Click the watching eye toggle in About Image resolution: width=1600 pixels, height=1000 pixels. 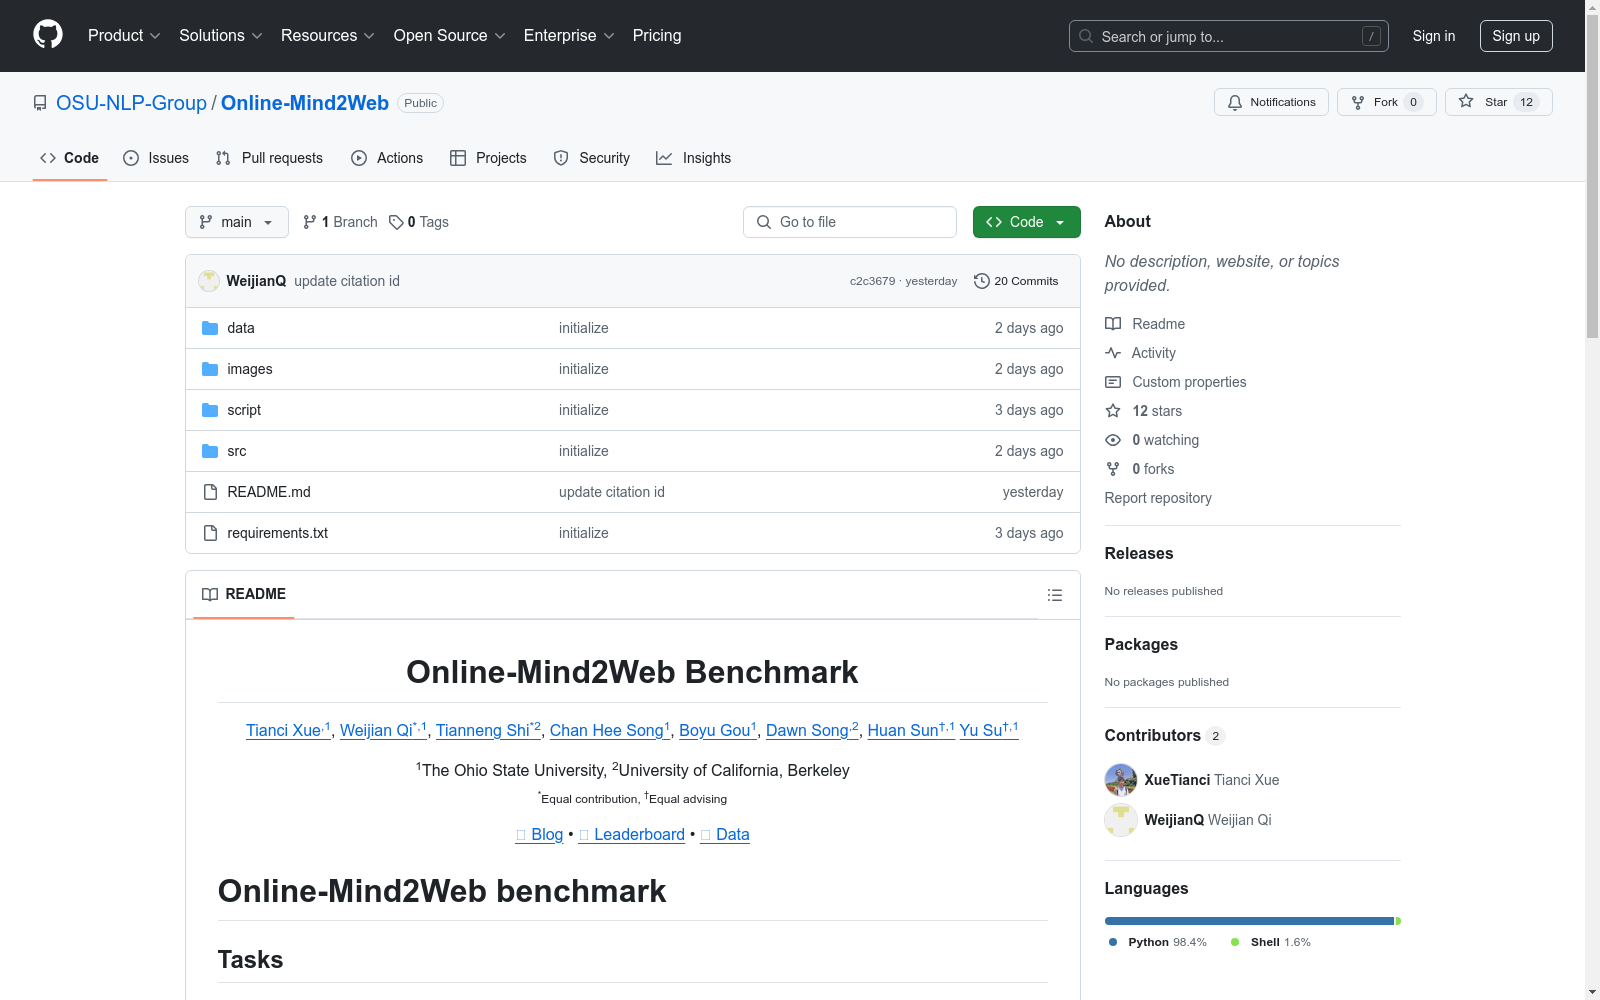(x=1112, y=440)
